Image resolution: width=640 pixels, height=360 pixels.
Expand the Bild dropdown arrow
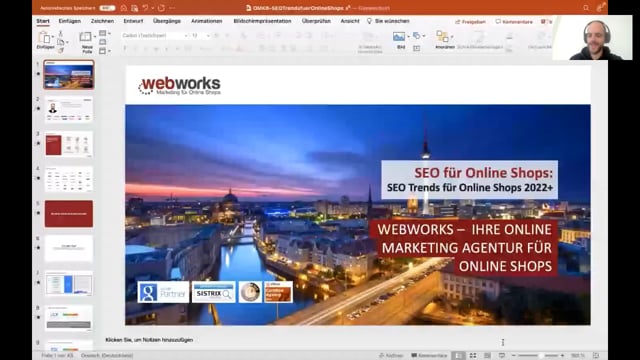408,37
